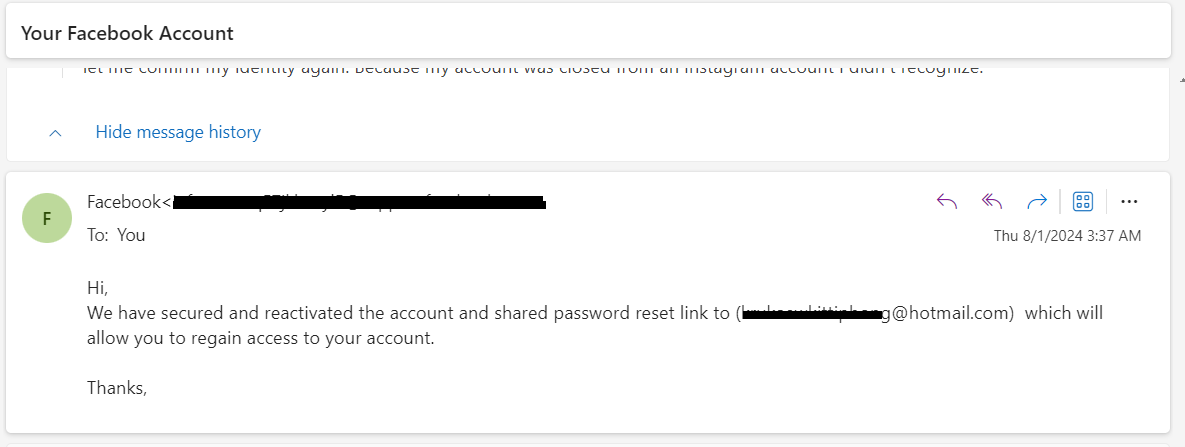This screenshot has height=447, width=1185.
Task: Click the Hi, greeting line
Action: tap(97, 287)
